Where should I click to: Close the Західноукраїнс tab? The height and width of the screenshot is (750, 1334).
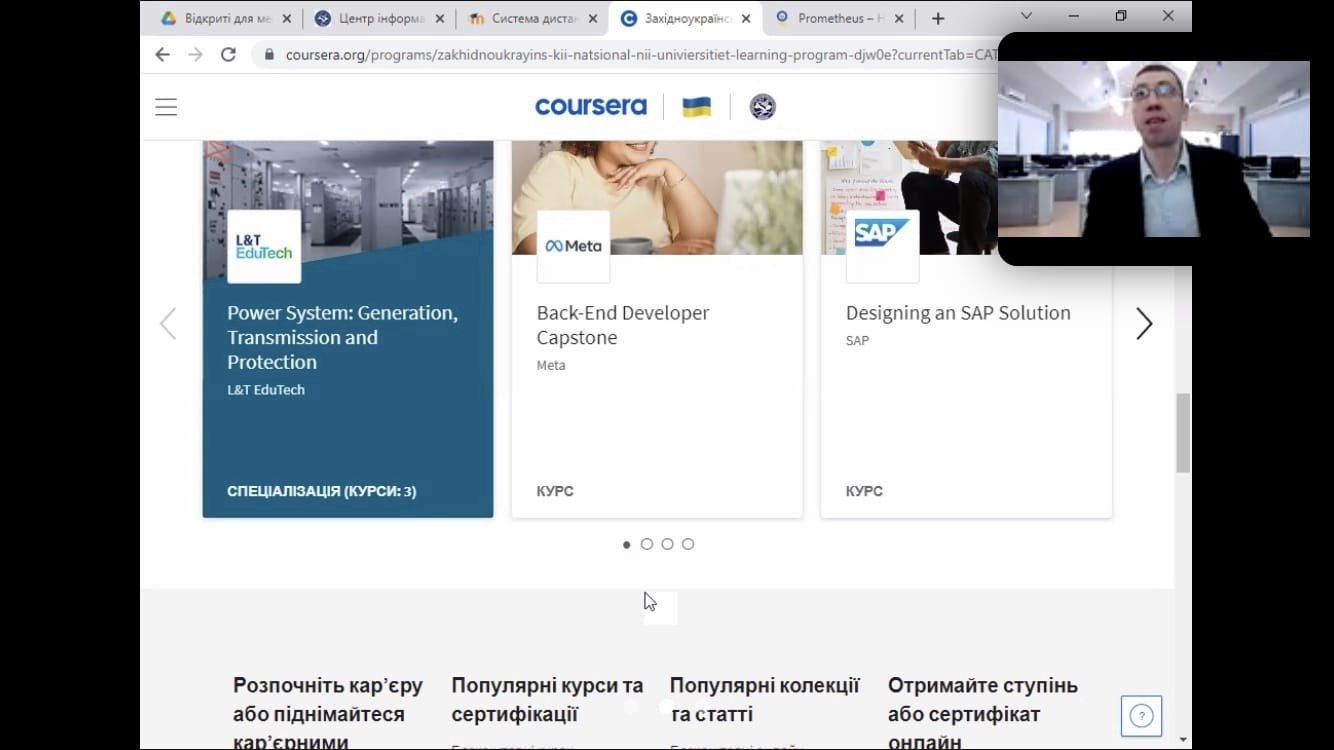(746, 18)
